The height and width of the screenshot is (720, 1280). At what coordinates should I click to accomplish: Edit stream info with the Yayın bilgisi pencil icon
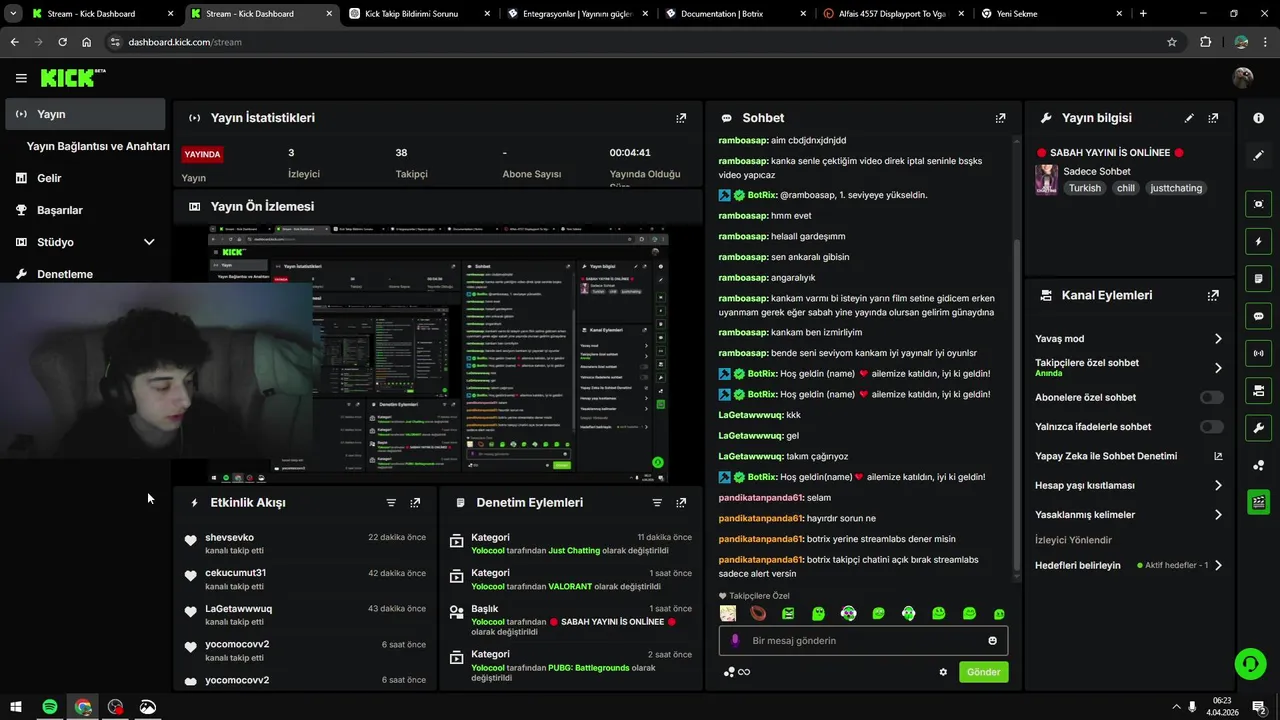1189,118
